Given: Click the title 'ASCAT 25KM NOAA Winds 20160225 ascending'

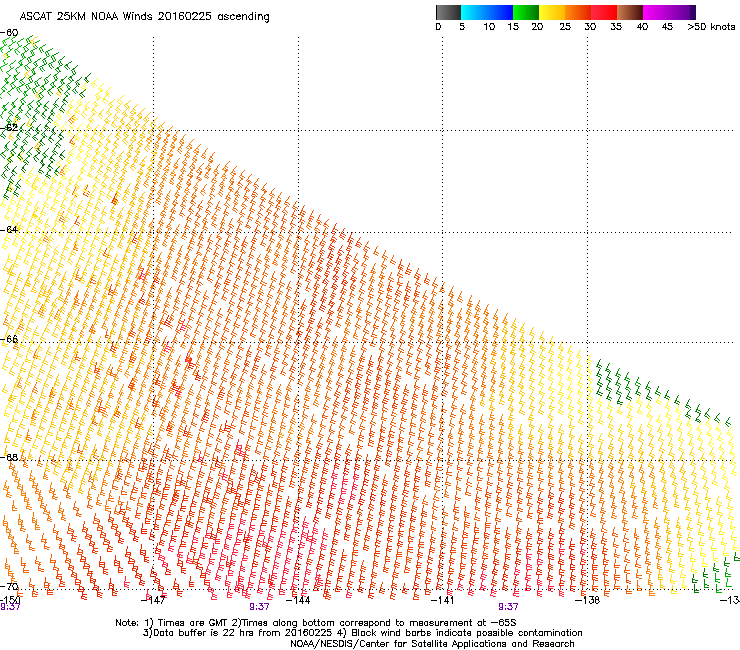Looking at the screenshot, I should [144, 17].
